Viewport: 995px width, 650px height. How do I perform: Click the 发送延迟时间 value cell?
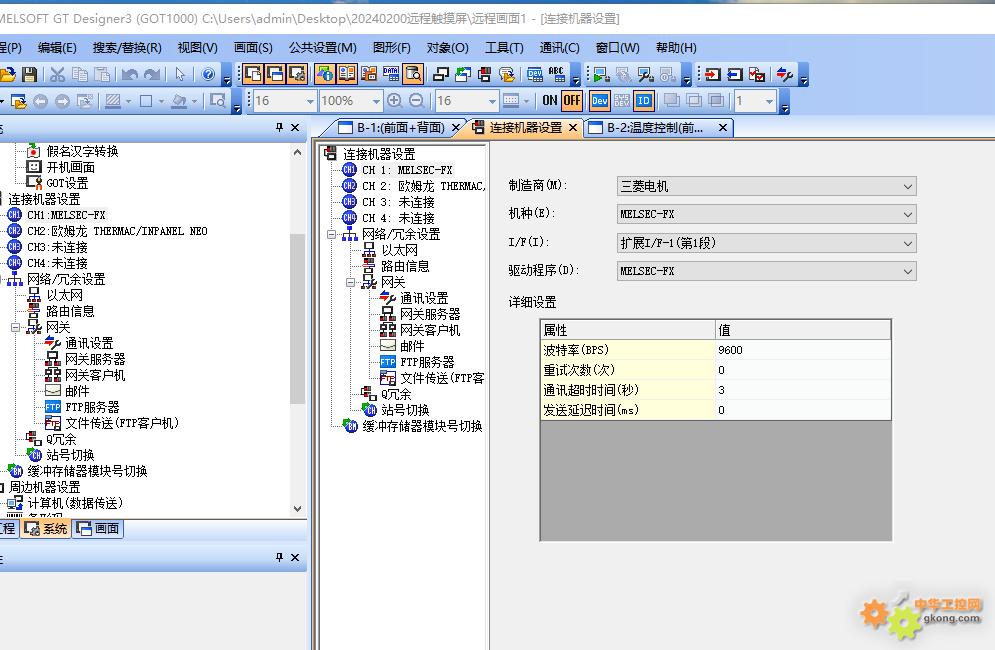click(x=803, y=410)
